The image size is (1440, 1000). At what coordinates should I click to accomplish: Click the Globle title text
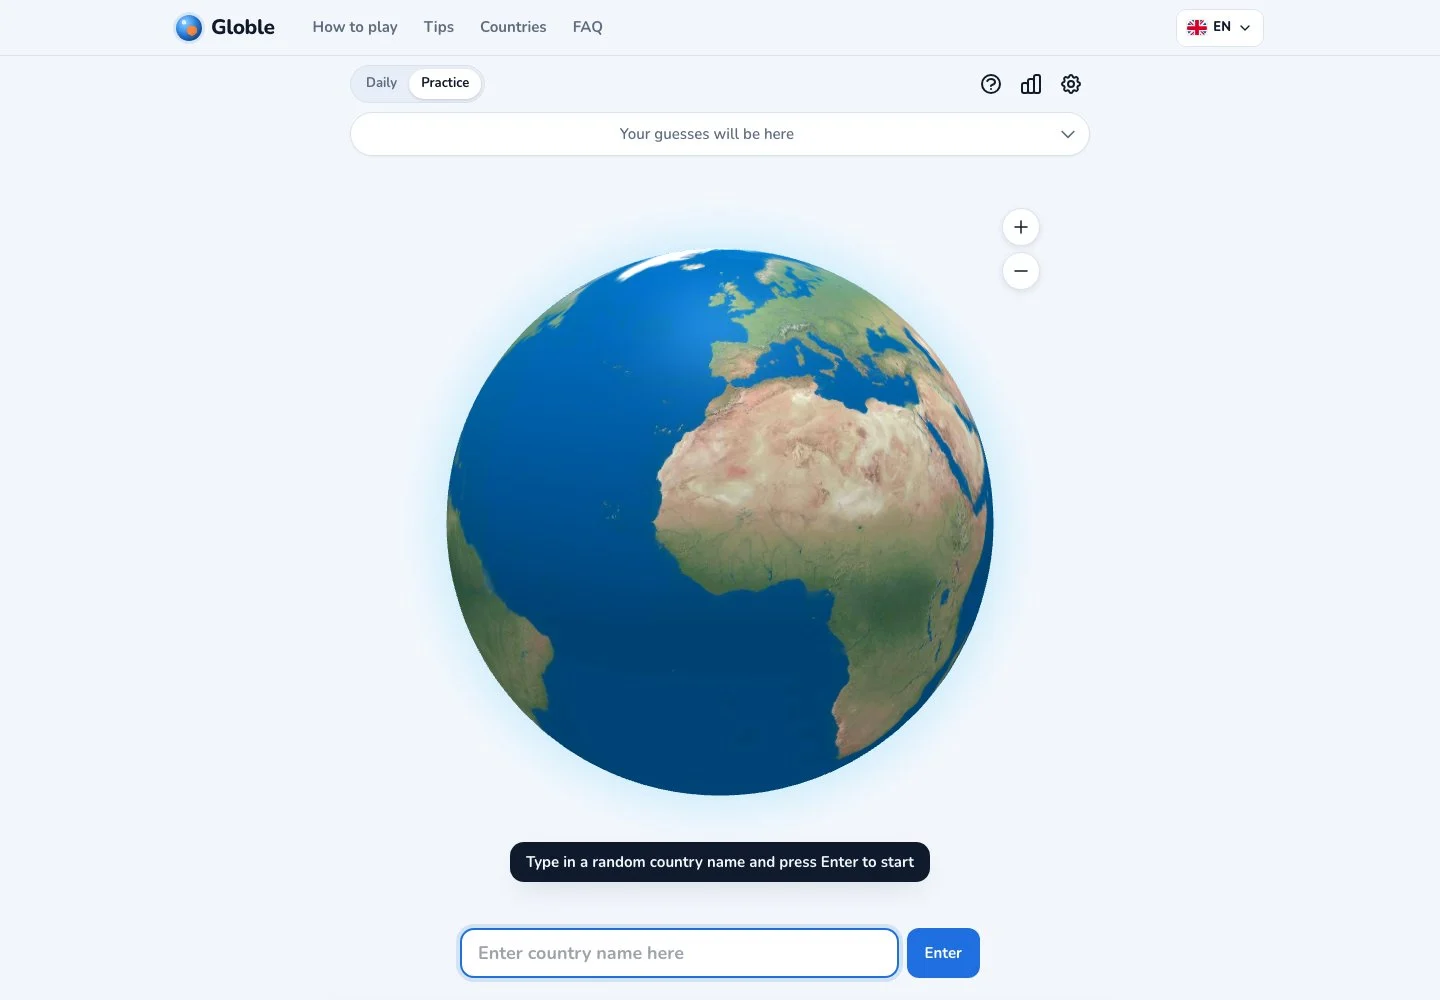[x=243, y=27]
